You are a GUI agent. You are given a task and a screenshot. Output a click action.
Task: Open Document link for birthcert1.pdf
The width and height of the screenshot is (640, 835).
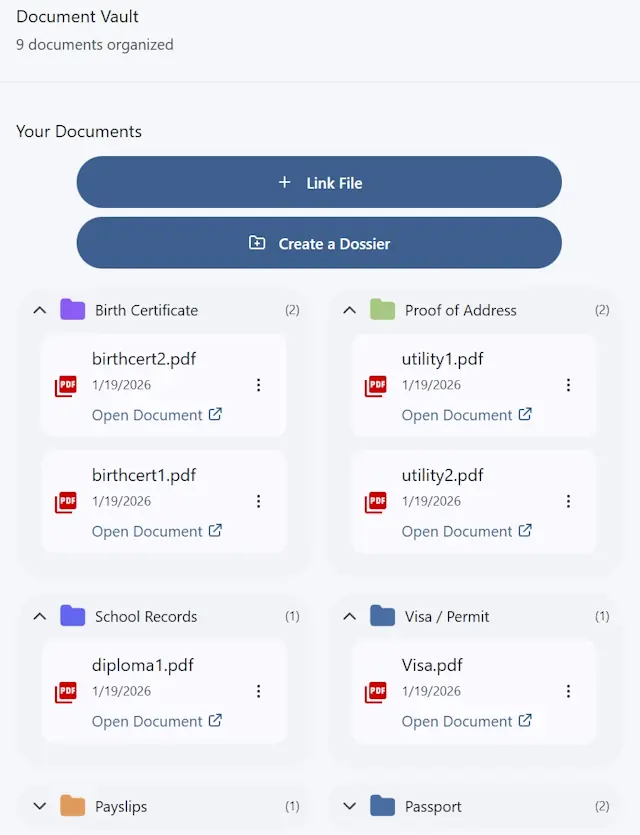click(157, 531)
